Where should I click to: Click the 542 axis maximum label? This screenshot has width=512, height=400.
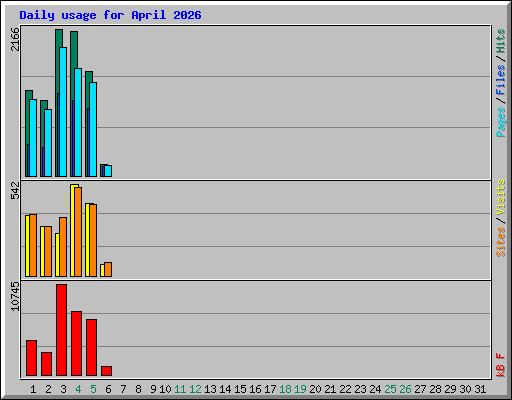tap(15, 190)
